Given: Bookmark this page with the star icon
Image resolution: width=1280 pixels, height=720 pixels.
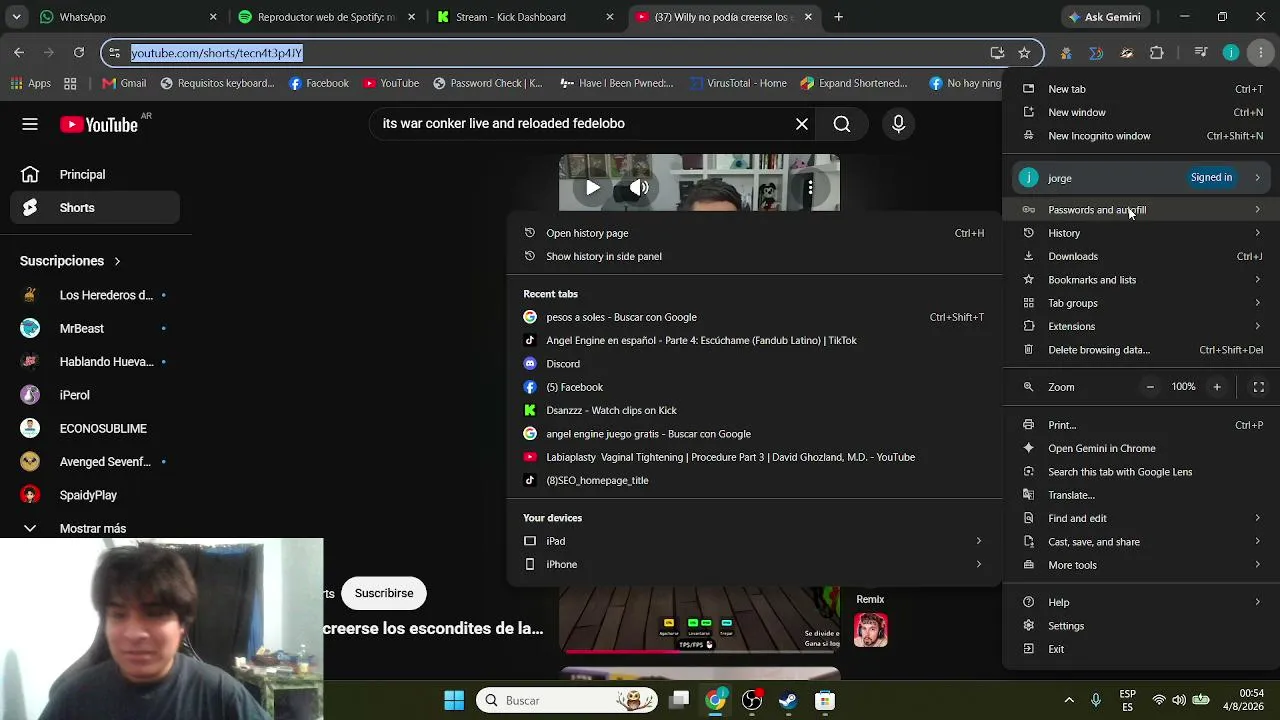Looking at the screenshot, I should 1024,52.
